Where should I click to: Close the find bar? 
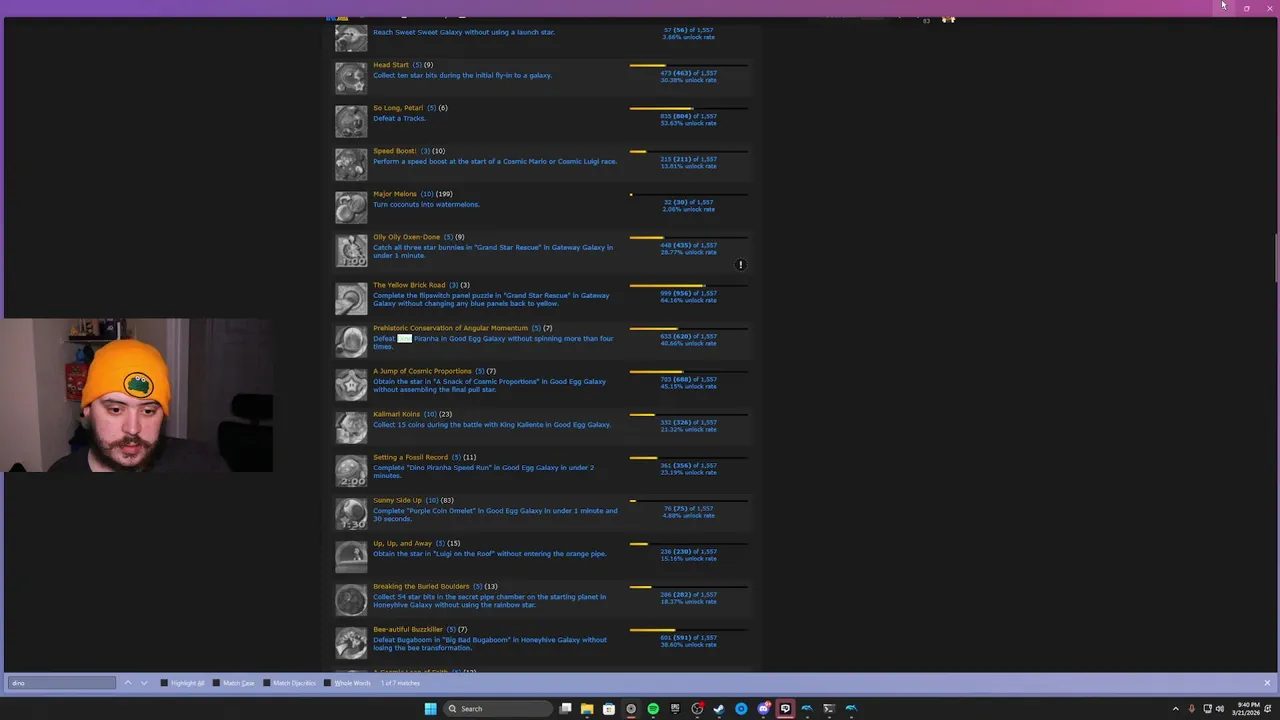[x=1267, y=683]
